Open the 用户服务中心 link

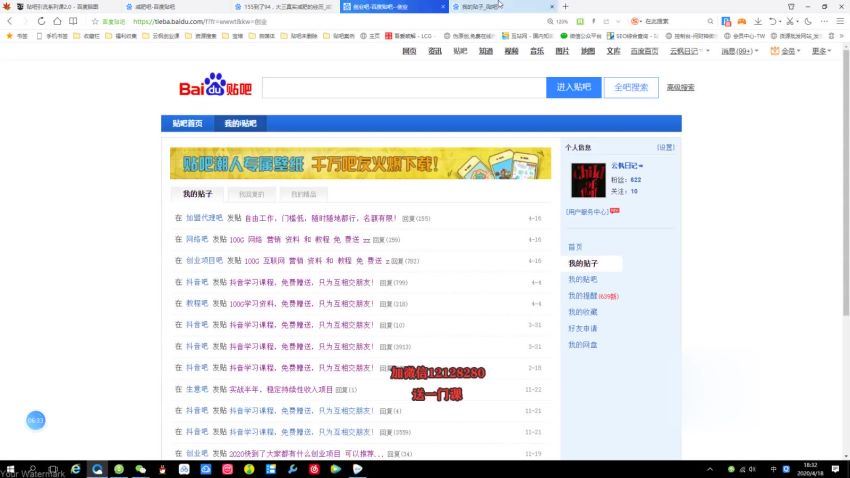point(588,212)
